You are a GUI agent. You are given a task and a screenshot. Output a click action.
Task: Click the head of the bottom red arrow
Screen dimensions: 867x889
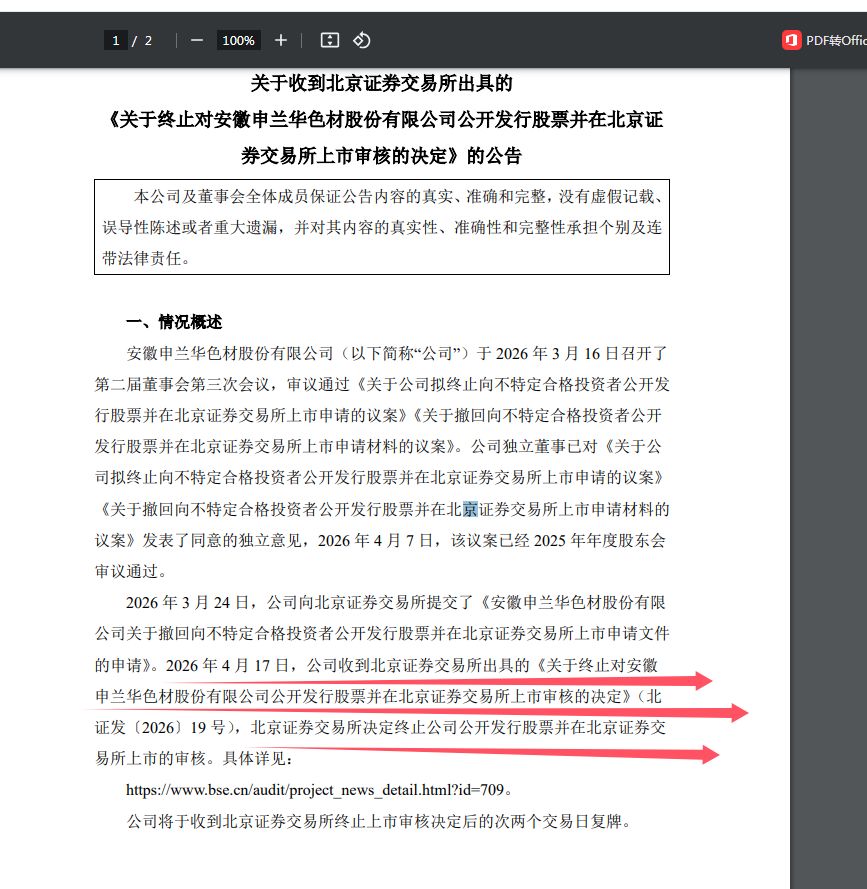(714, 754)
